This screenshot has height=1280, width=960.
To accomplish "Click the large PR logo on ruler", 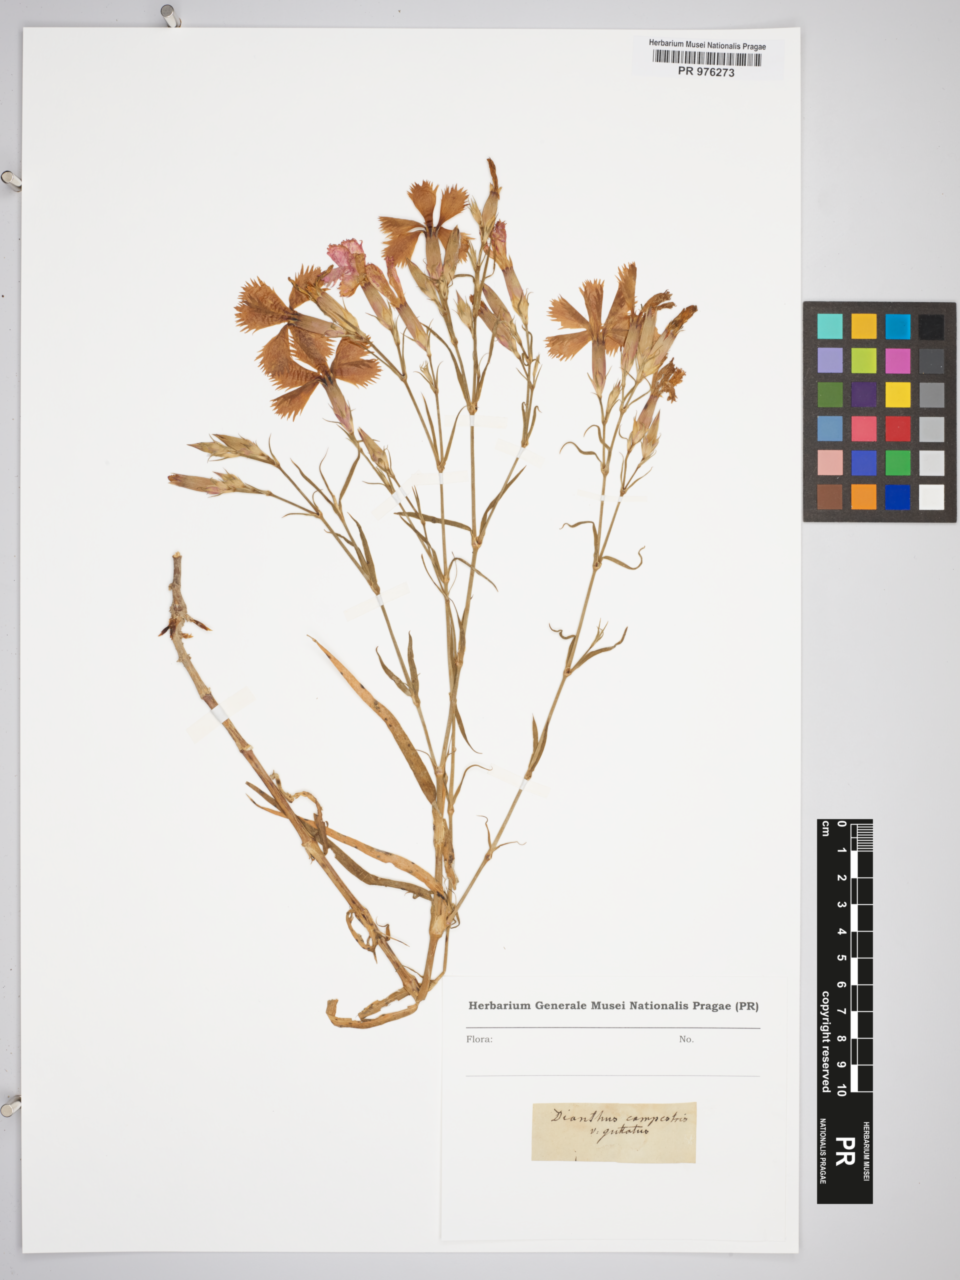I will 844,1151.
